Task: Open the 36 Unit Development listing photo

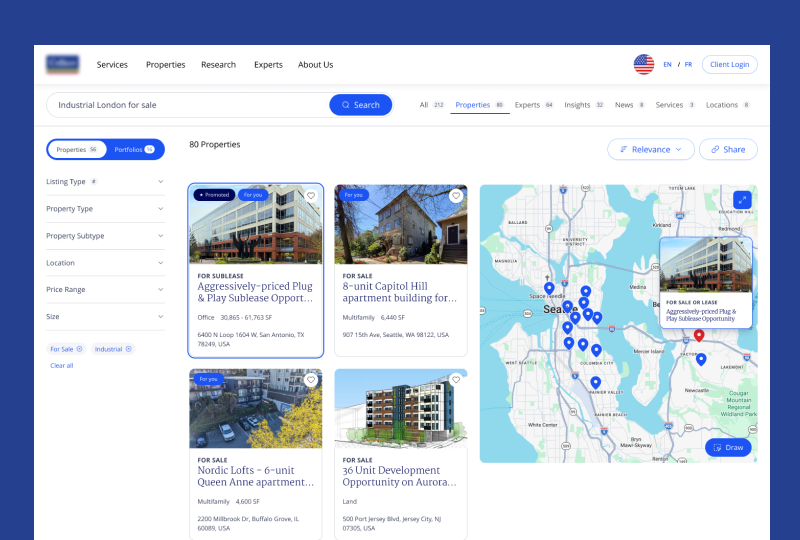Action: coord(401,408)
